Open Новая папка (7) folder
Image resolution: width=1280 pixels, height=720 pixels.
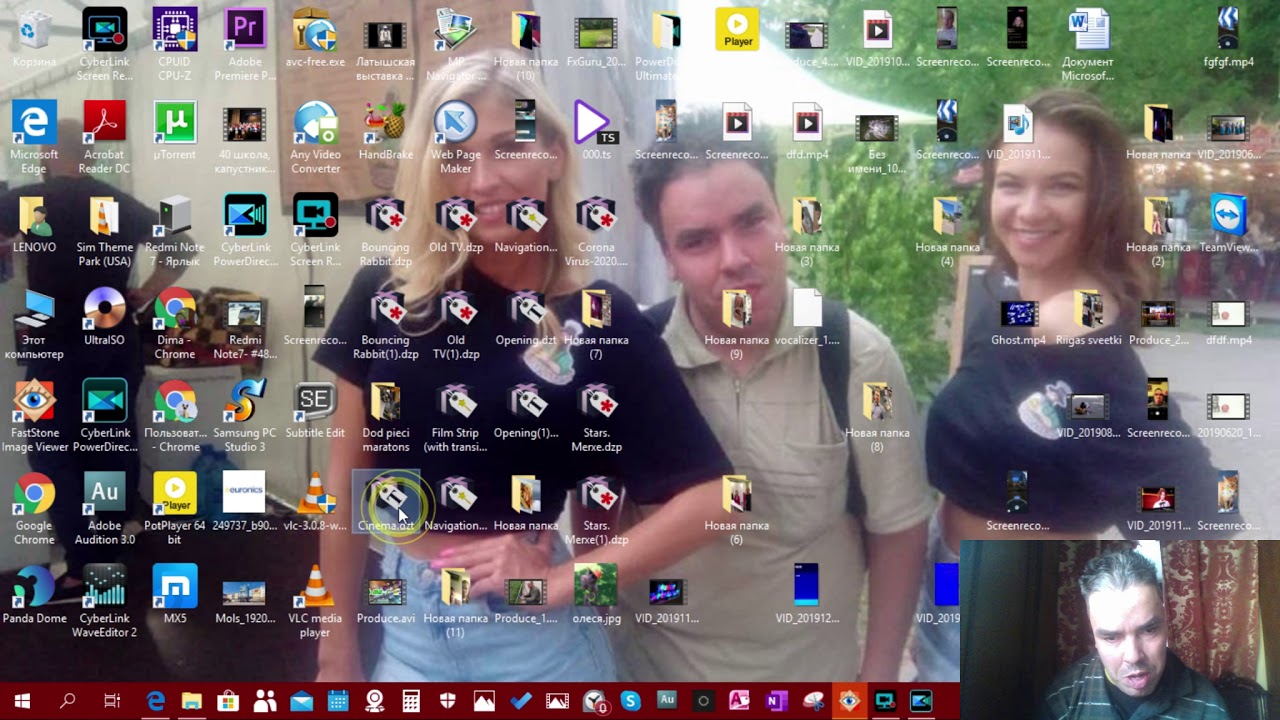coord(596,322)
